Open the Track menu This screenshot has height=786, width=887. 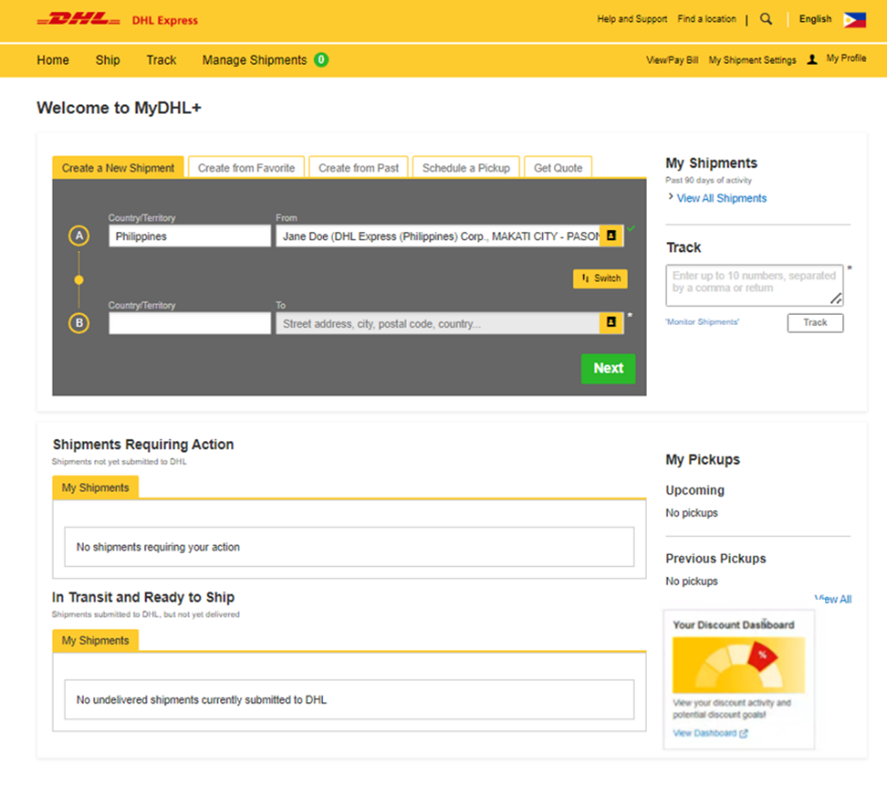pyautogui.click(x=161, y=60)
